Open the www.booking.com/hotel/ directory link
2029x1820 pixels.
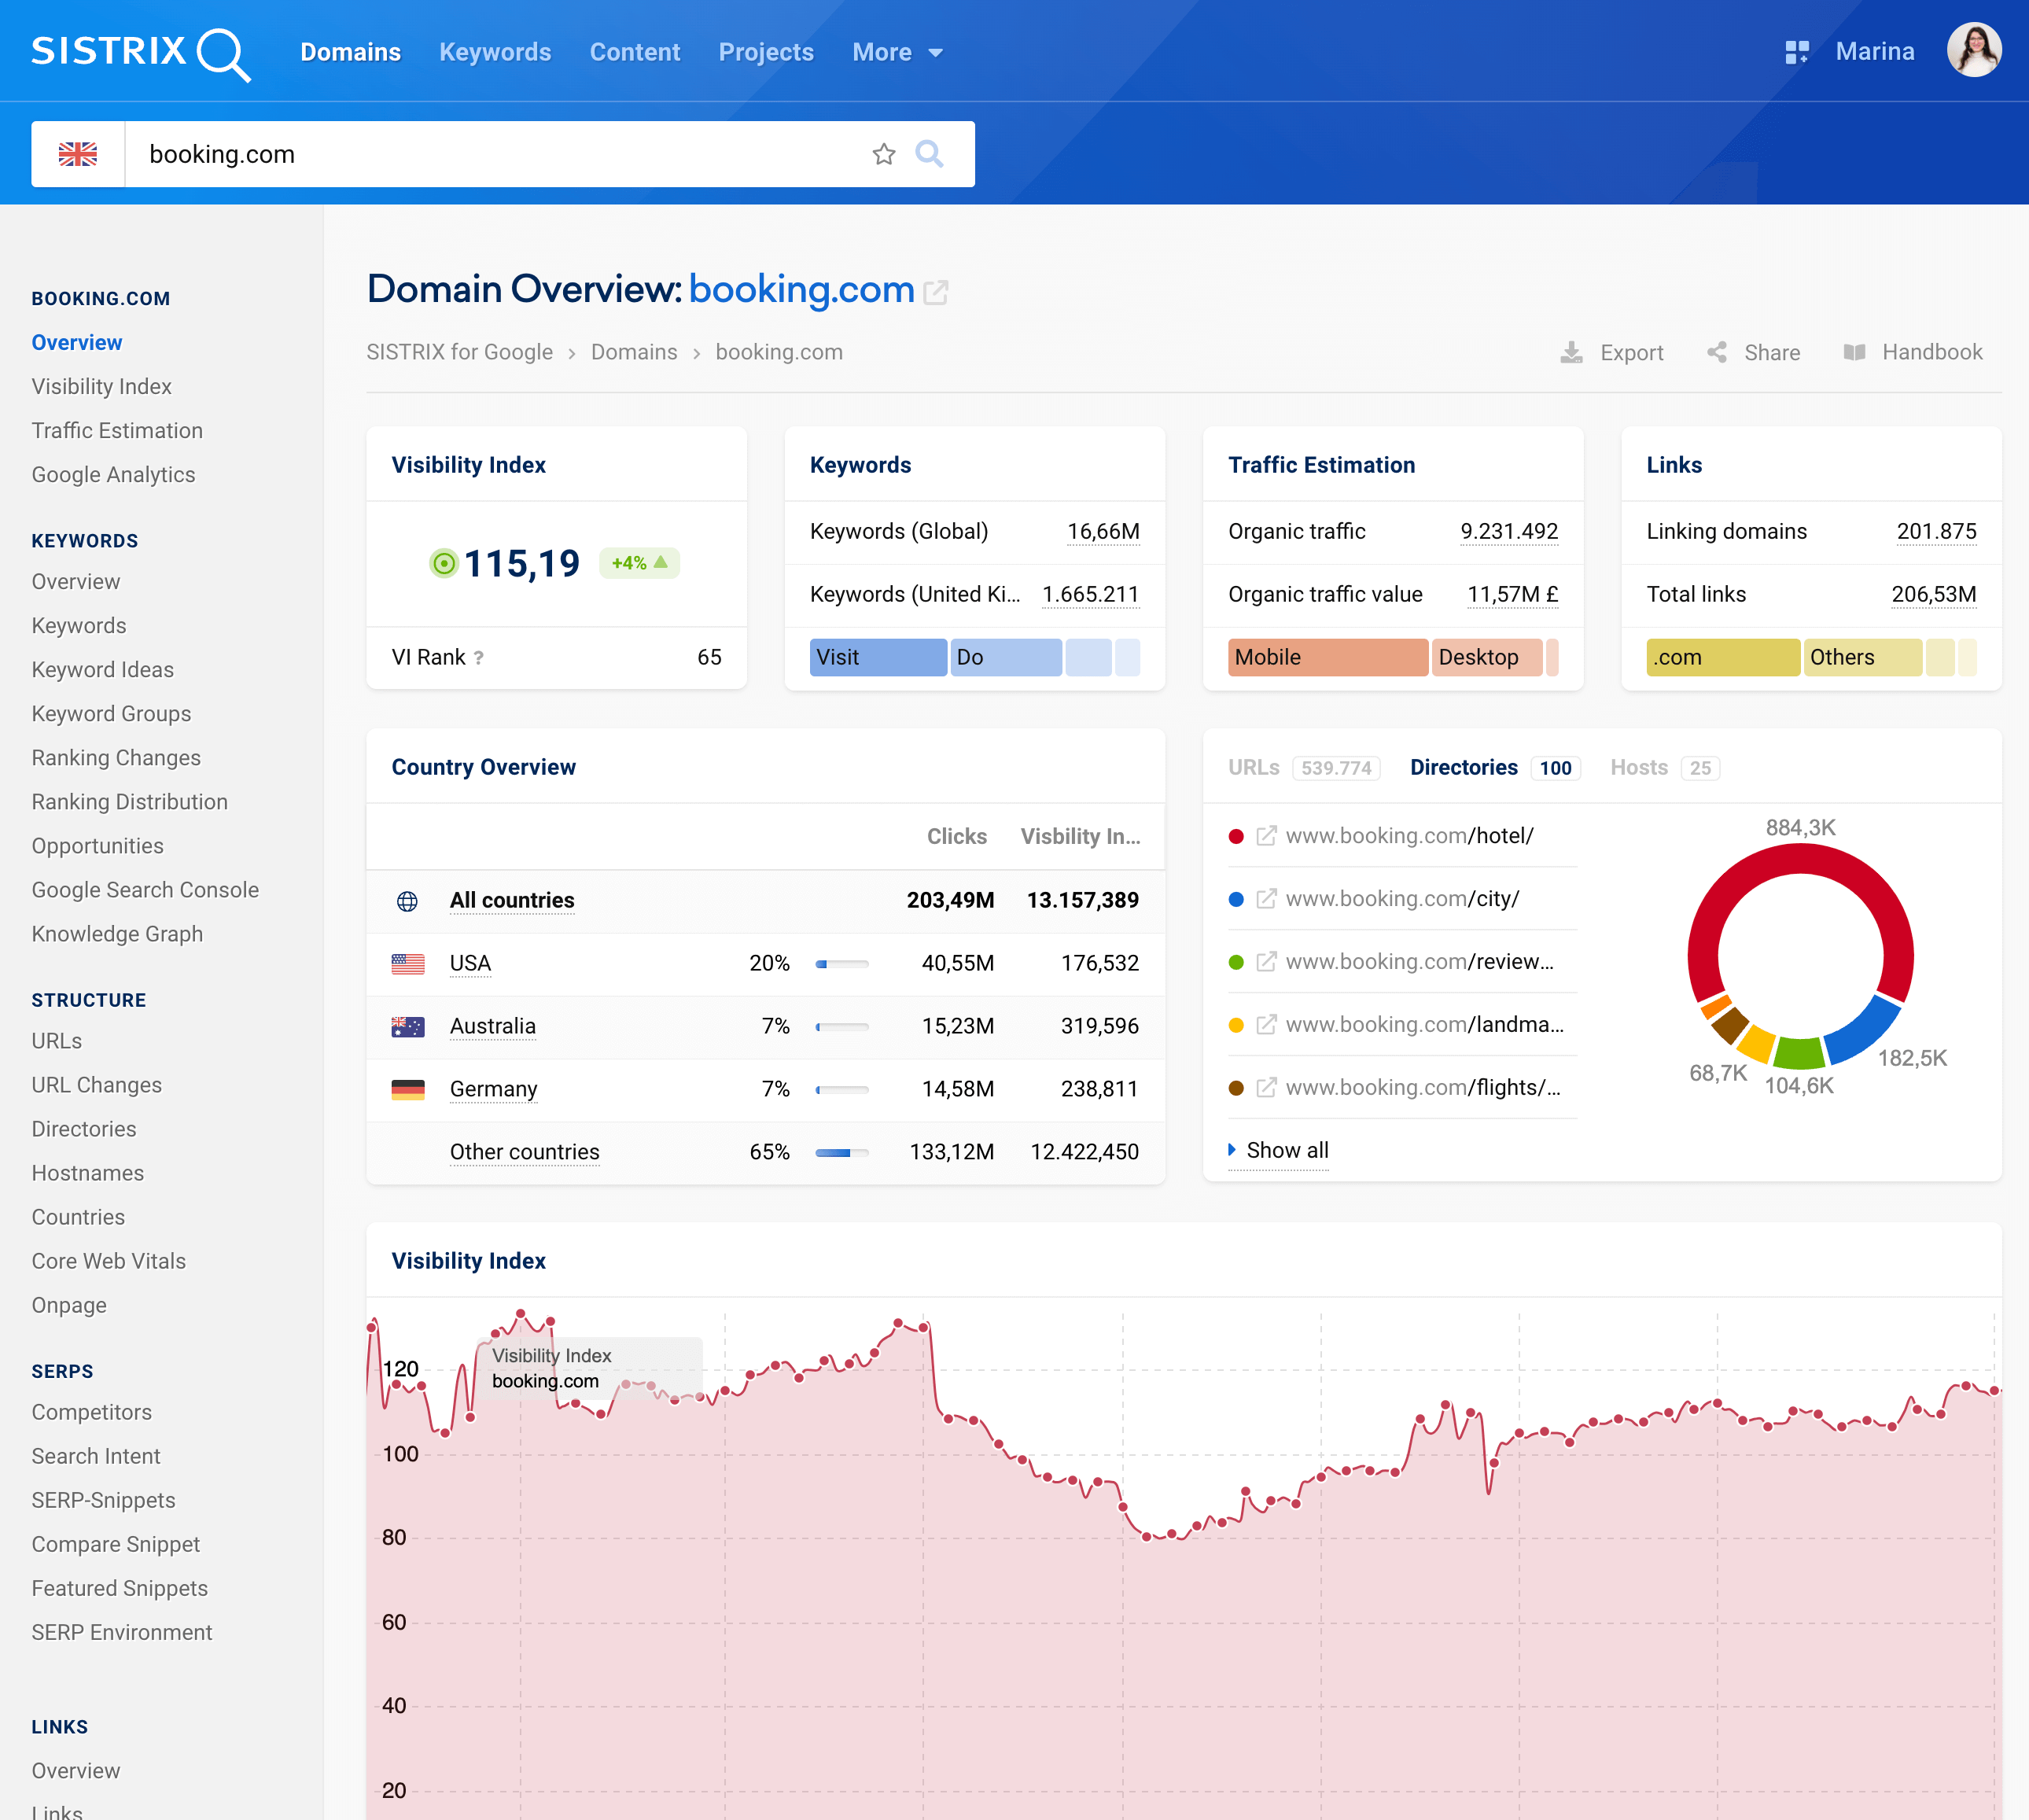tap(1409, 836)
